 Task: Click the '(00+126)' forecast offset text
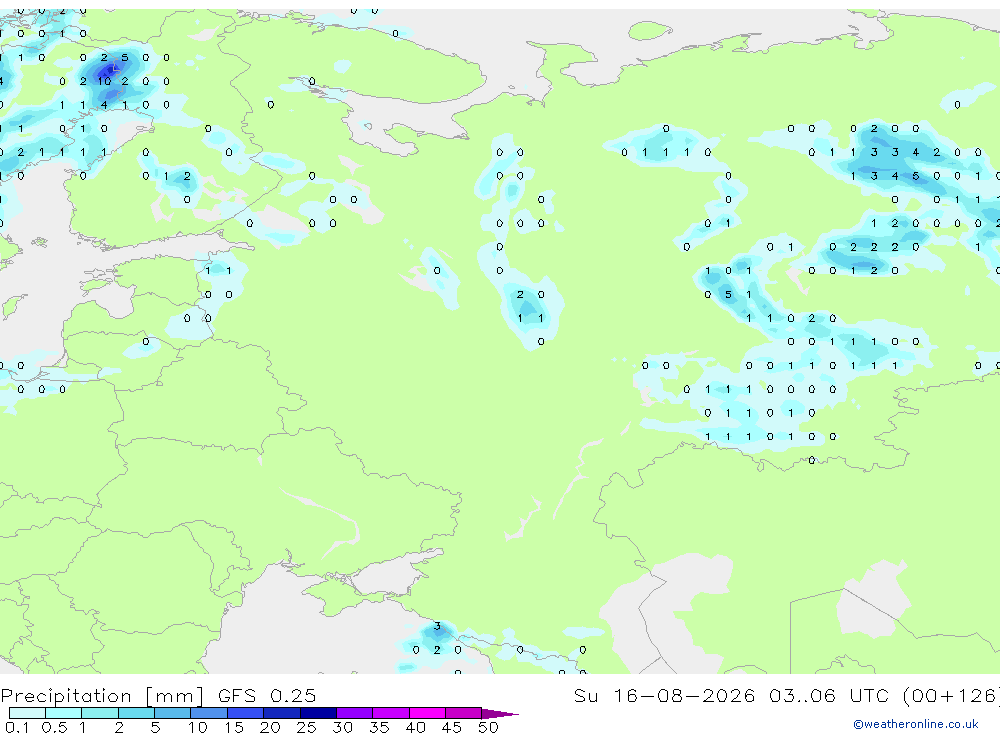[951, 695]
